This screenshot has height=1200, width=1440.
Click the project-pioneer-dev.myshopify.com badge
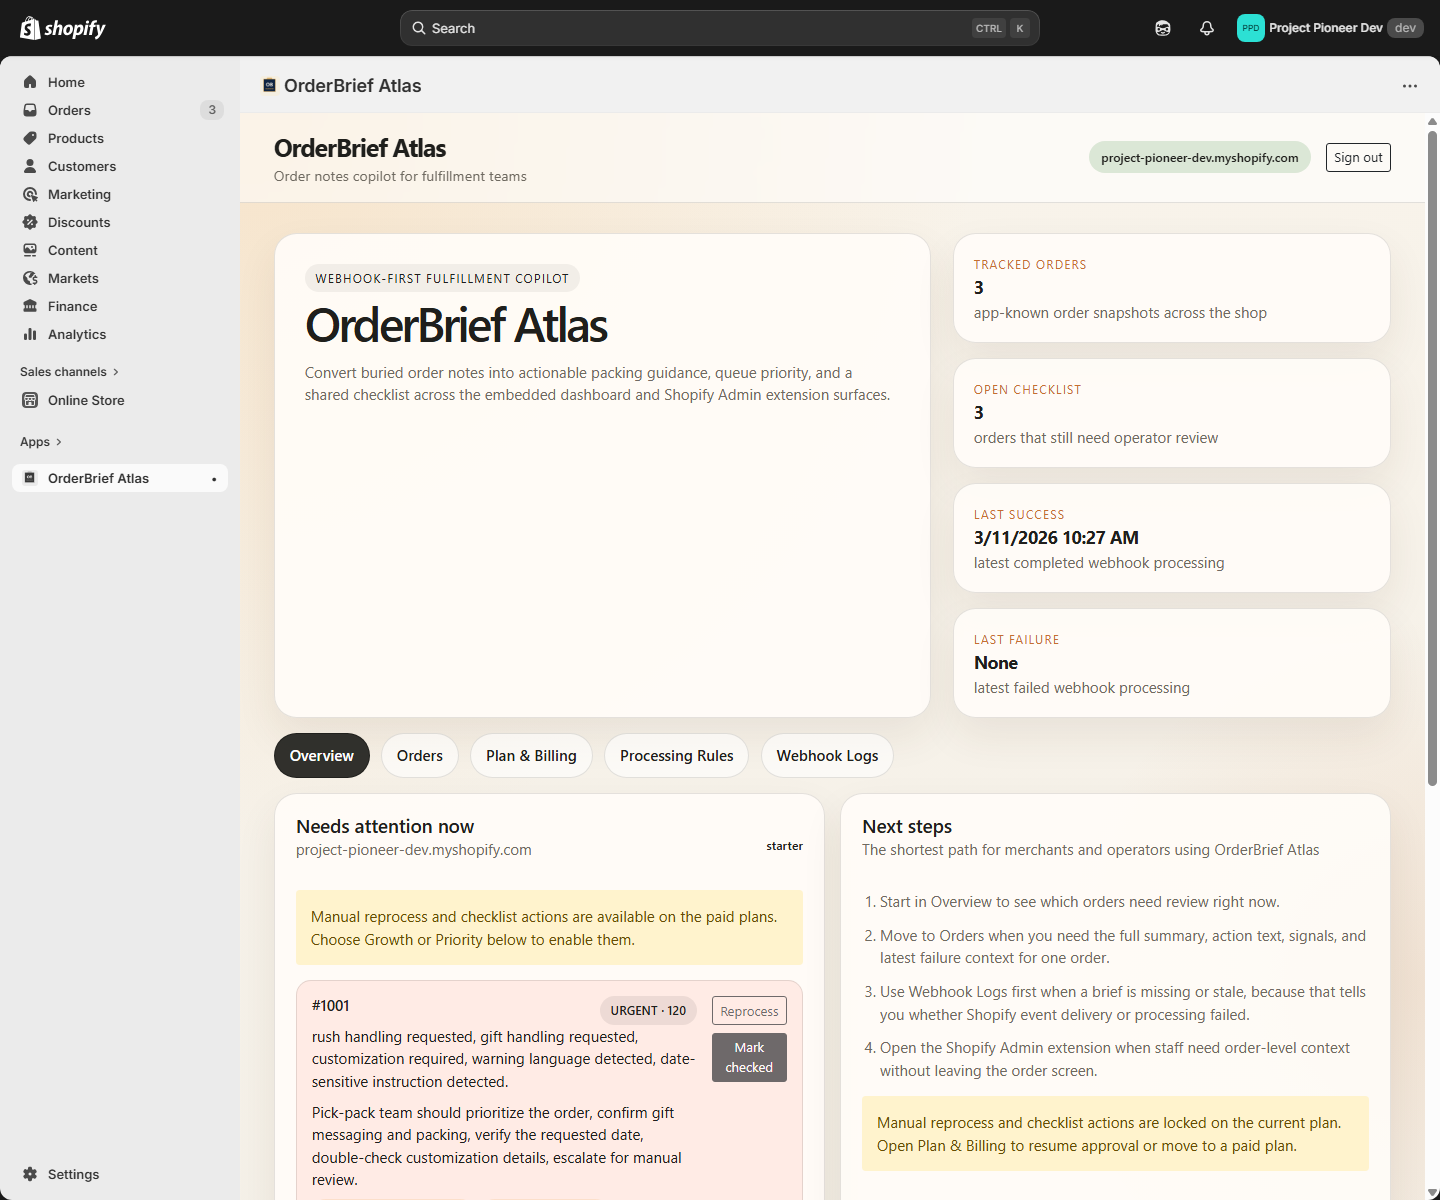tap(1200, 157)
